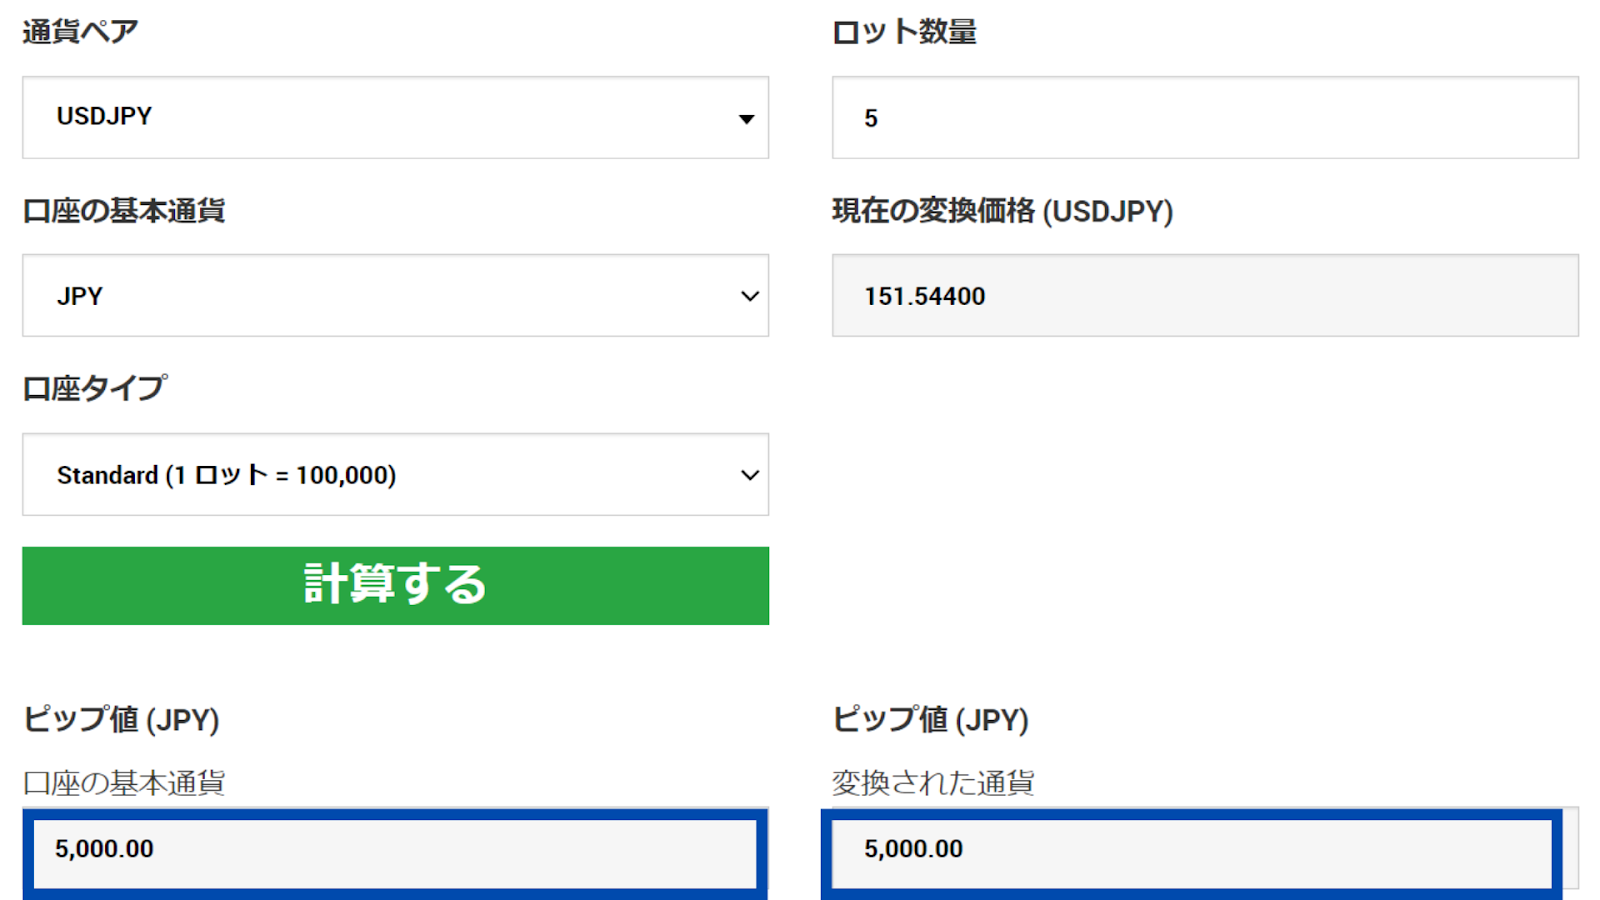The height and width of the screenshot is (900, 1600).
Task: Click into the ロット数量 field showing 5
Action: (1204, 118)
